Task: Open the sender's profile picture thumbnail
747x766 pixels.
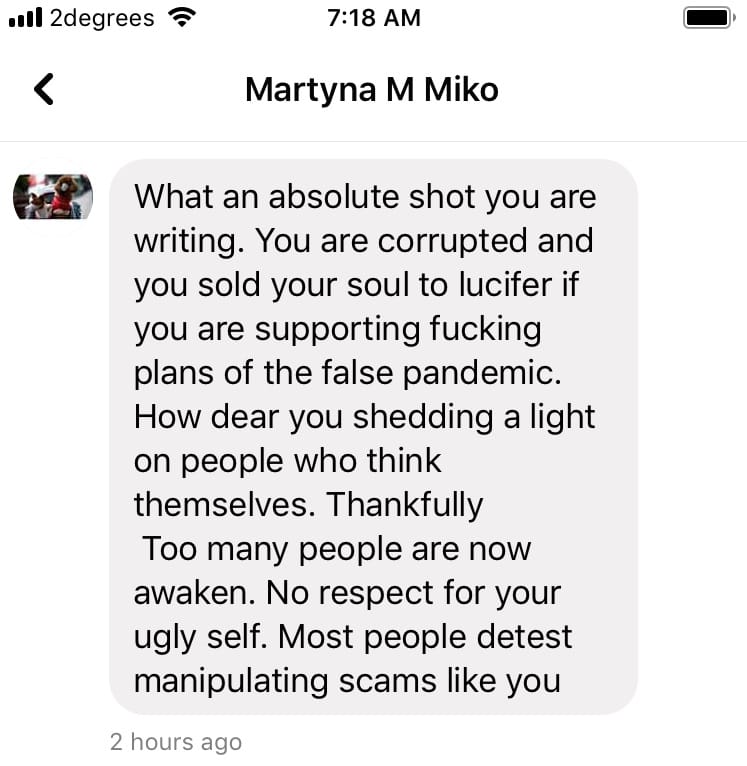Action: pos(53,197)
